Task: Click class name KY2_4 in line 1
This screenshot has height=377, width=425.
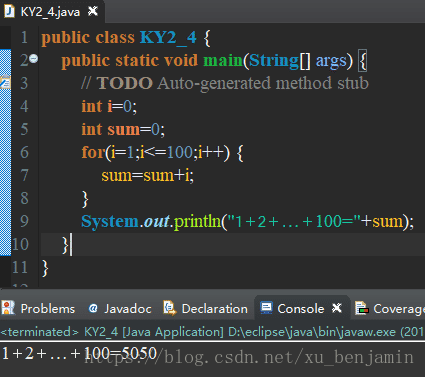Action: pos(168,37)
